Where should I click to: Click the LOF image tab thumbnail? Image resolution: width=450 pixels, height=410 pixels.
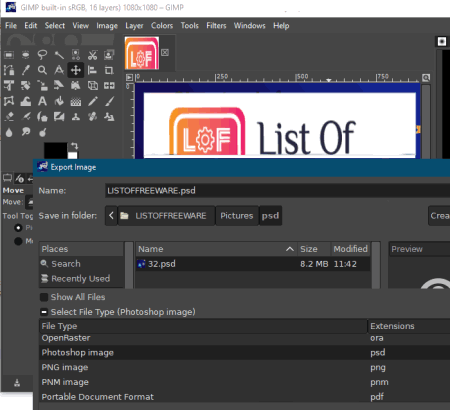[x=142, y=53]
